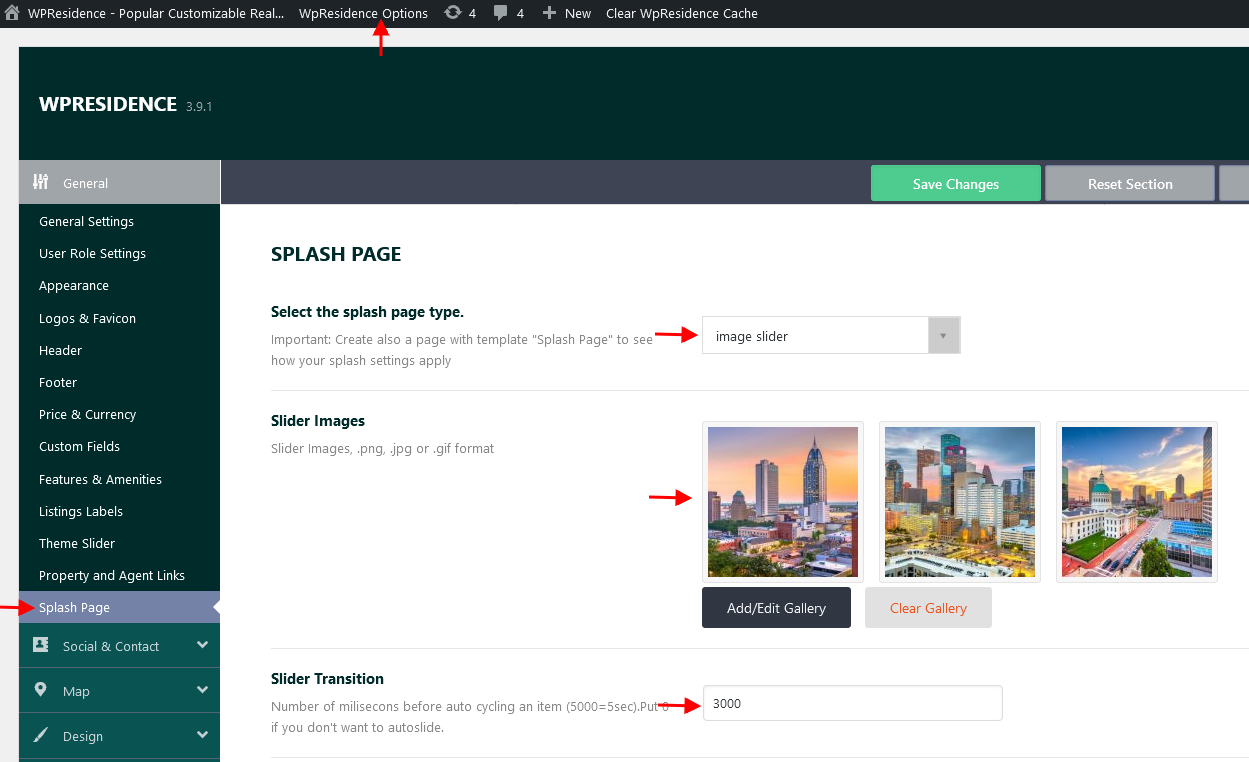Click the General section sliders icon
The width and height of the screenshot is (1249, 762).
(41, 182)
